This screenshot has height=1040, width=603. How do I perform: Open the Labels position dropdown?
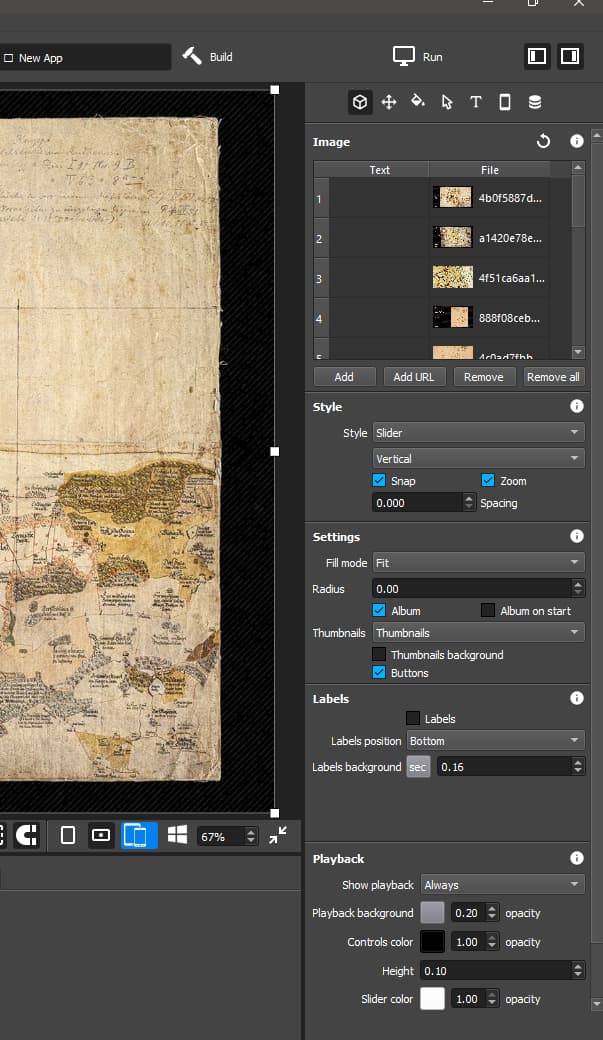pyautogui.click(x=496, y=741)
